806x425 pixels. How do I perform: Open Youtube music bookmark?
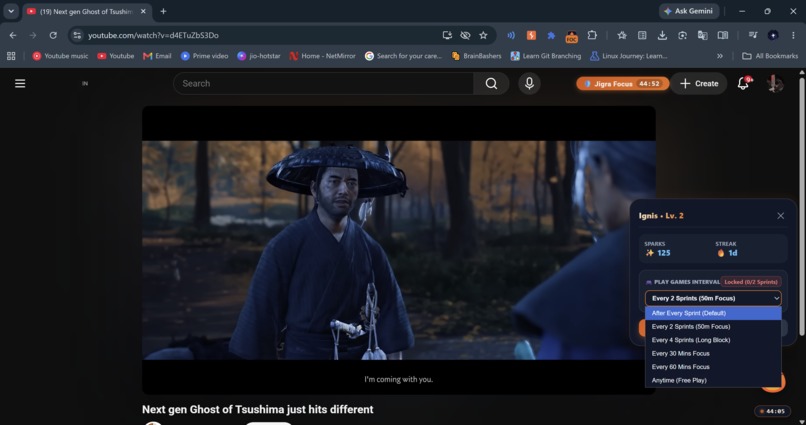pos(60,56)
